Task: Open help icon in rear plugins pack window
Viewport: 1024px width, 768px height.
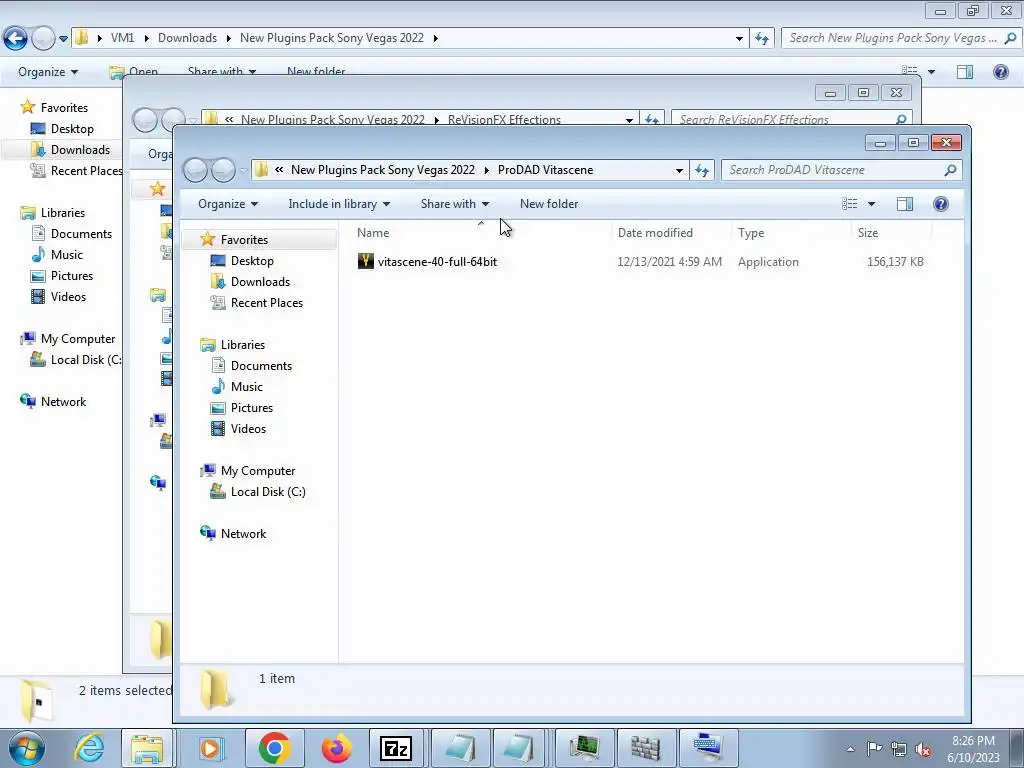Action: point(1000,72)
